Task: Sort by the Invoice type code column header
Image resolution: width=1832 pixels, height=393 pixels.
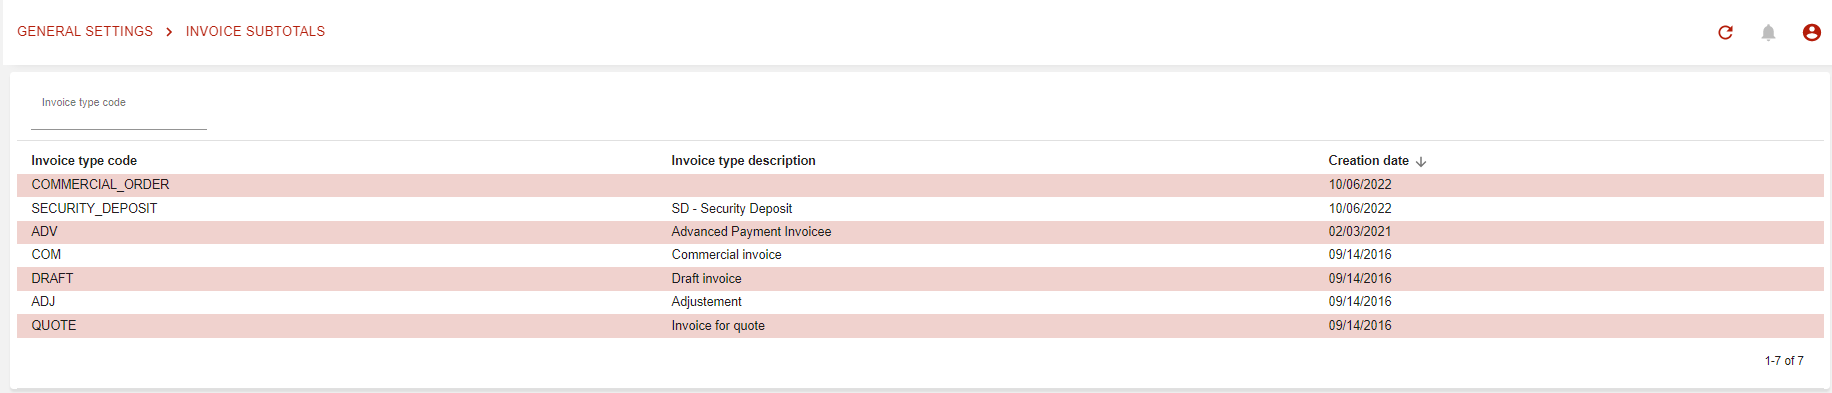Action: [x=84, y=161]
